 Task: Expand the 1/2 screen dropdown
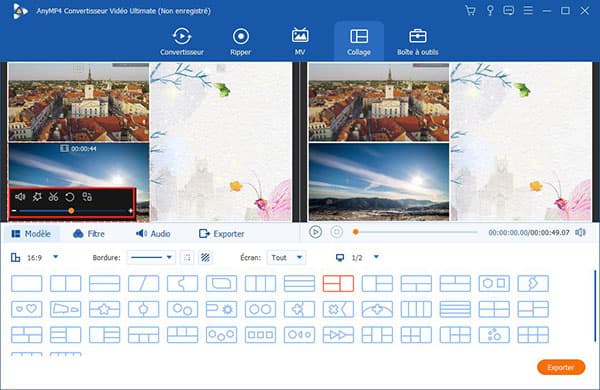pyautogui.click(x=376, y=257)
